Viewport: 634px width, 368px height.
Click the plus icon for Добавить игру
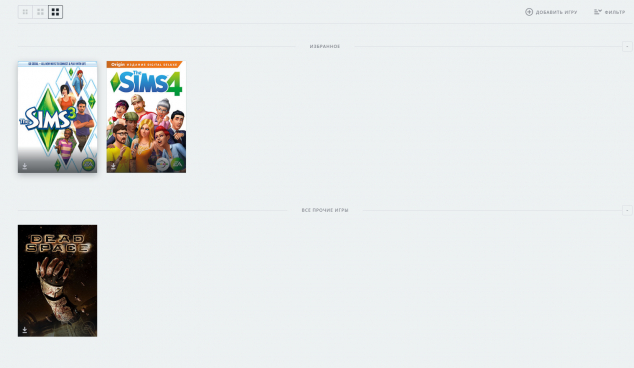click(x=529, y=12)
